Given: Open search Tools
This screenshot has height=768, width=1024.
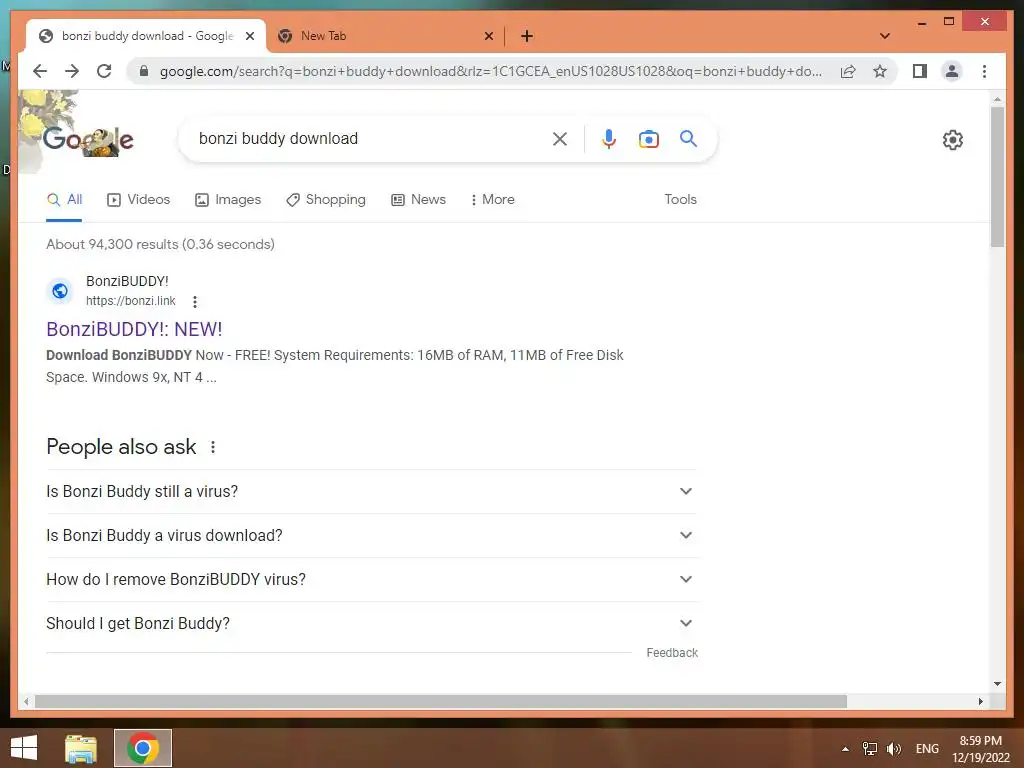Looking at the screenshot, I should pyautogui.click(x=680, y=199).
